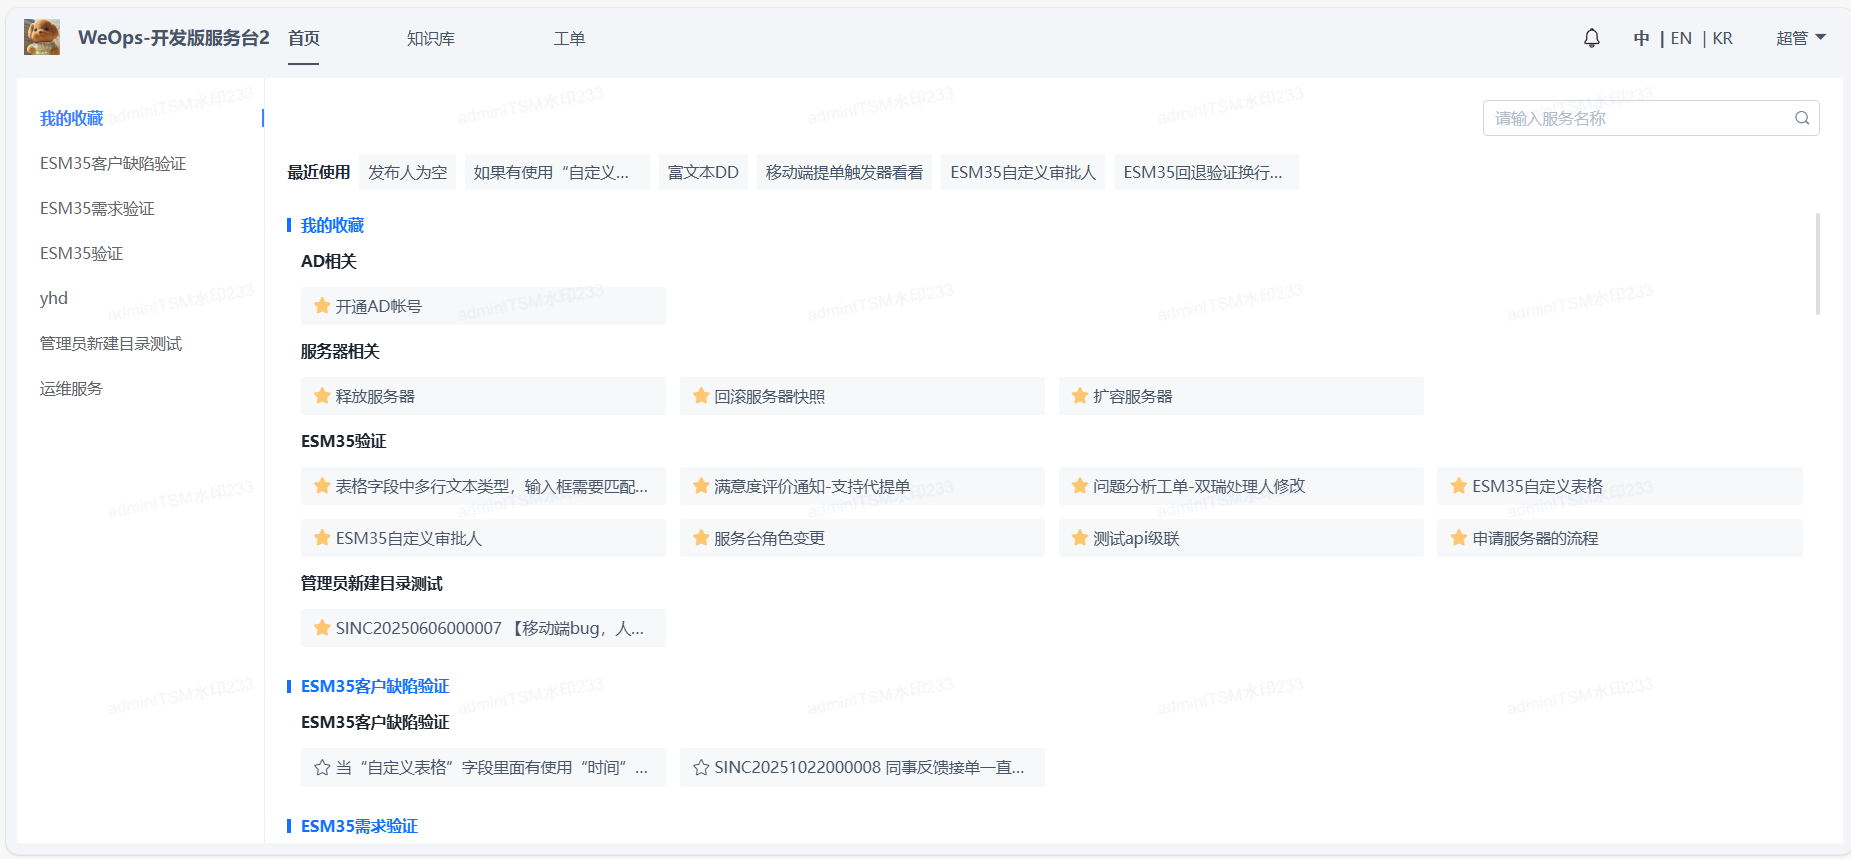Focus the service name search field
1851x859 pixels.
click(1640, 118)
